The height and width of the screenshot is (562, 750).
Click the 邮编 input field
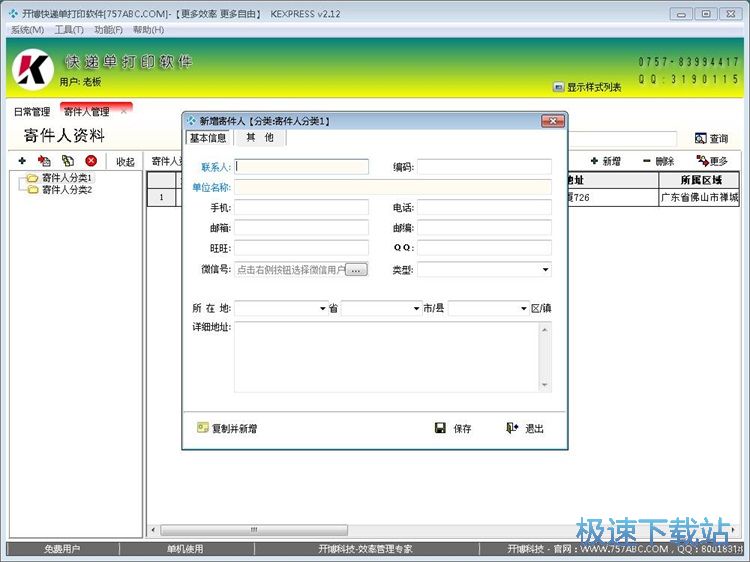(x=484, y=228)
